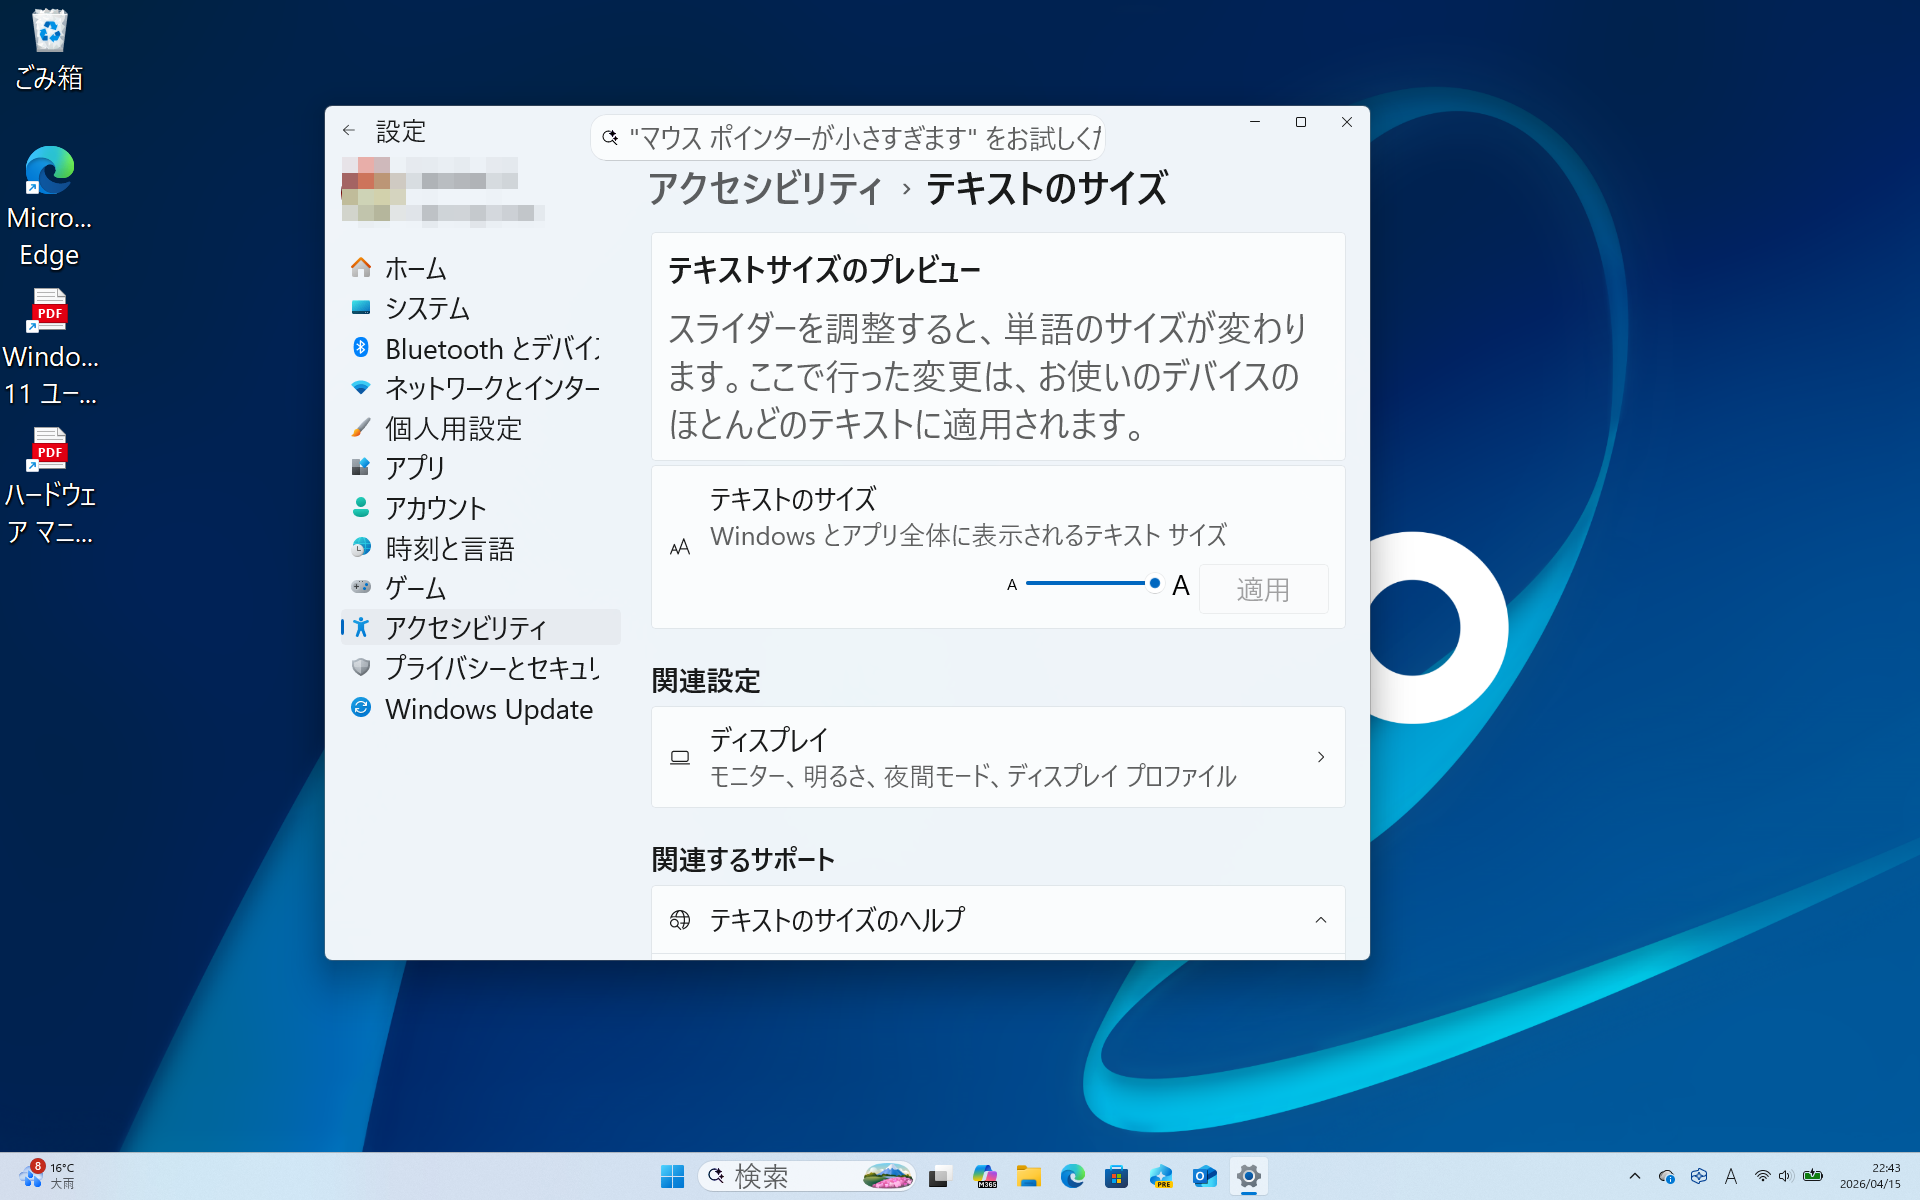
Task: Open 個人用設定 (Personalization) settings
Action: 453,428
